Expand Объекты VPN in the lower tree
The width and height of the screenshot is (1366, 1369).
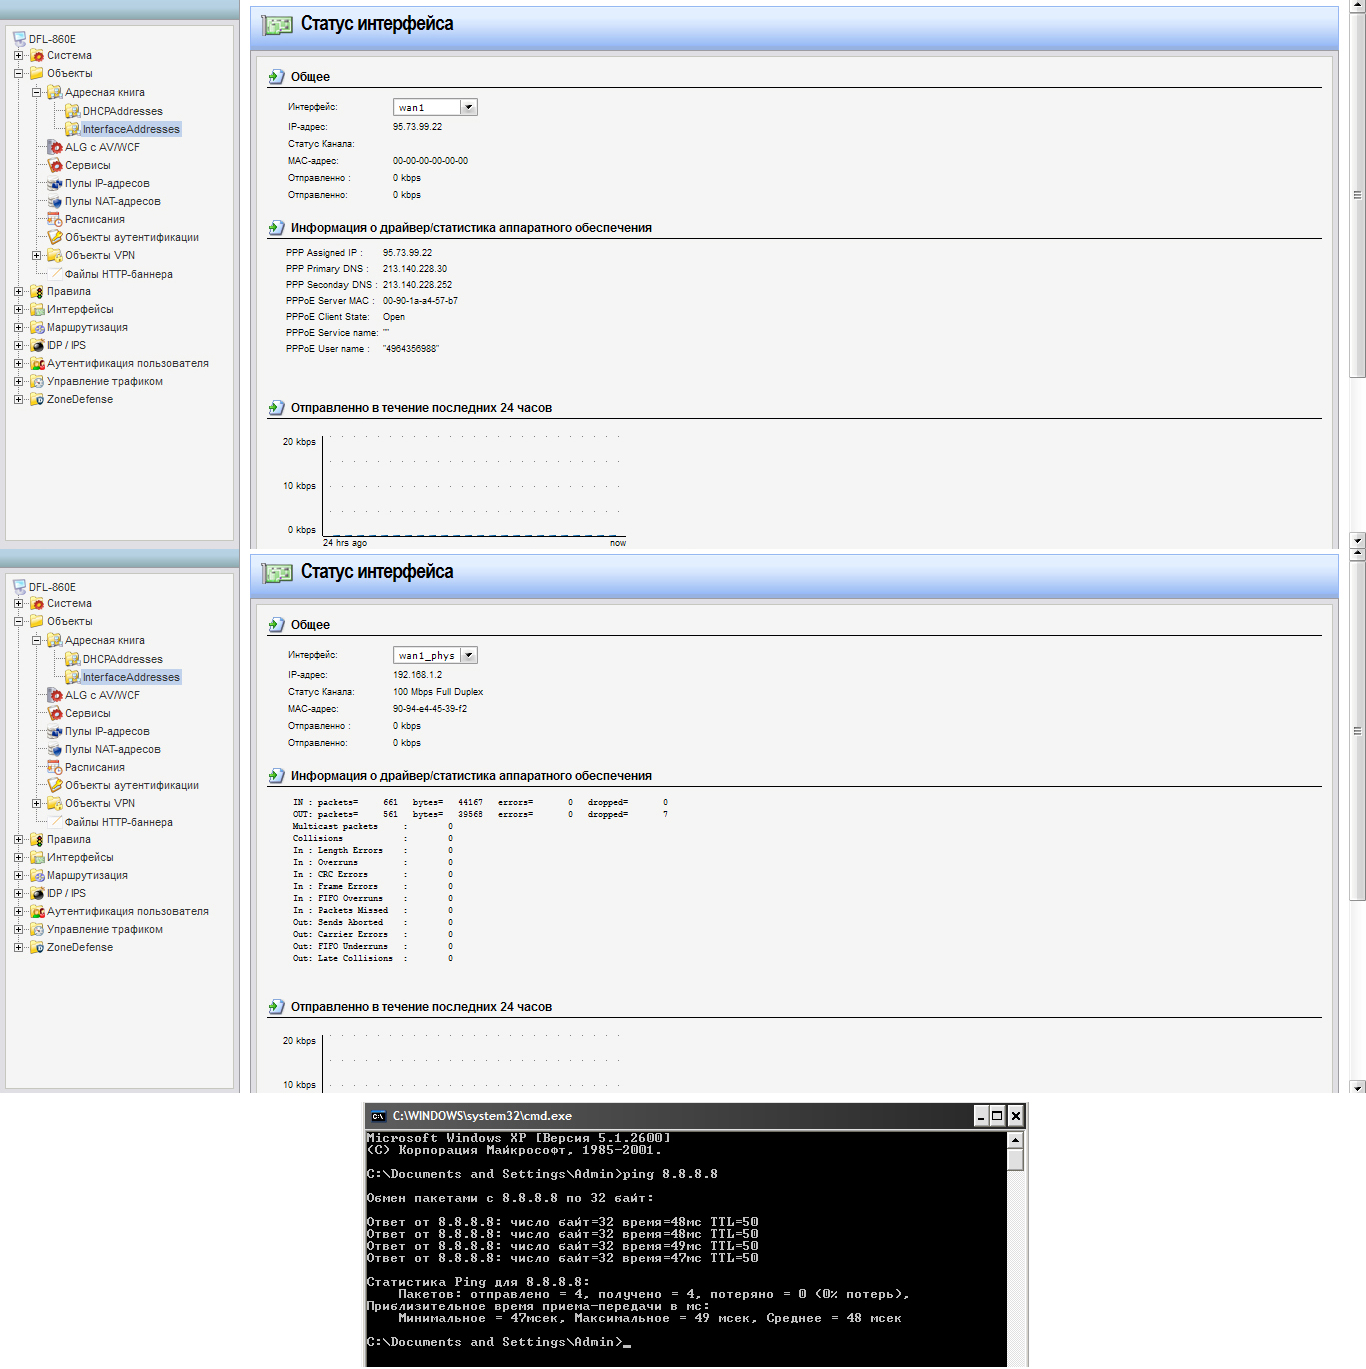[x=36, y=803]
